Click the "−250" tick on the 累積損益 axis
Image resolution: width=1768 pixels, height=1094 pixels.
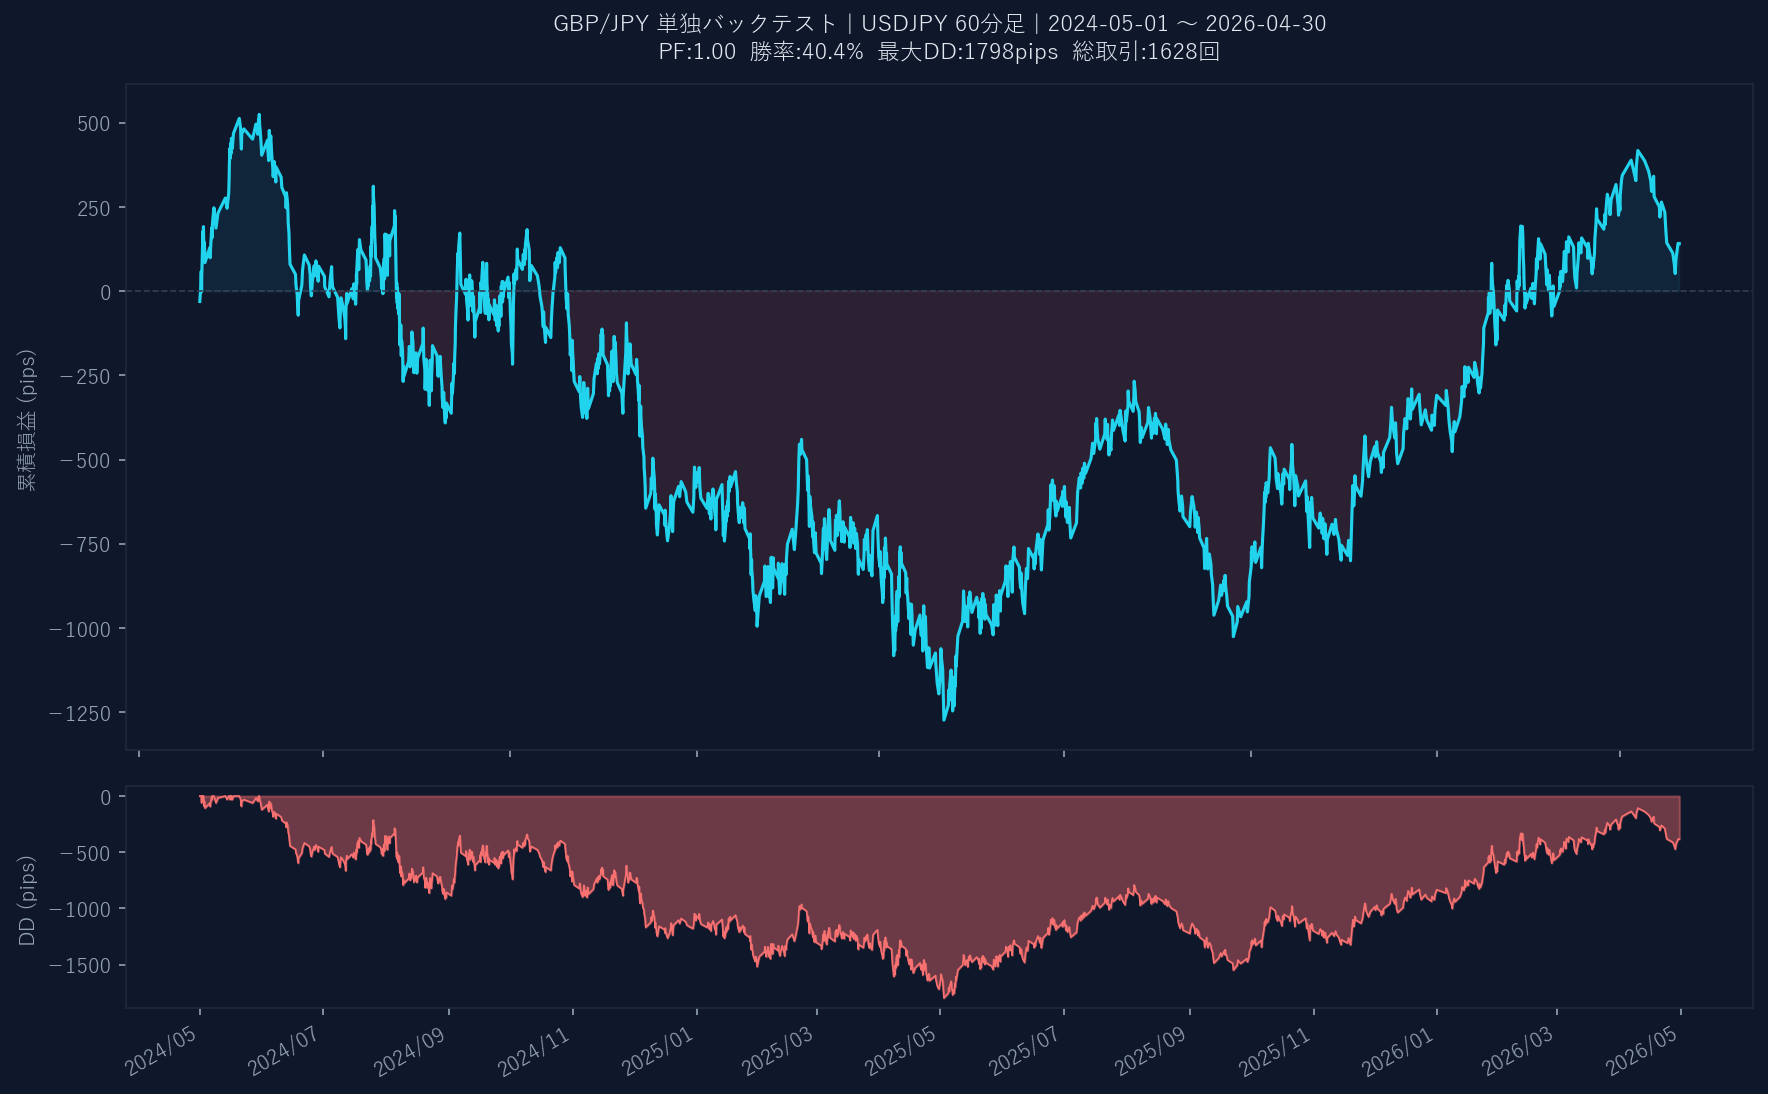[86, 376]
